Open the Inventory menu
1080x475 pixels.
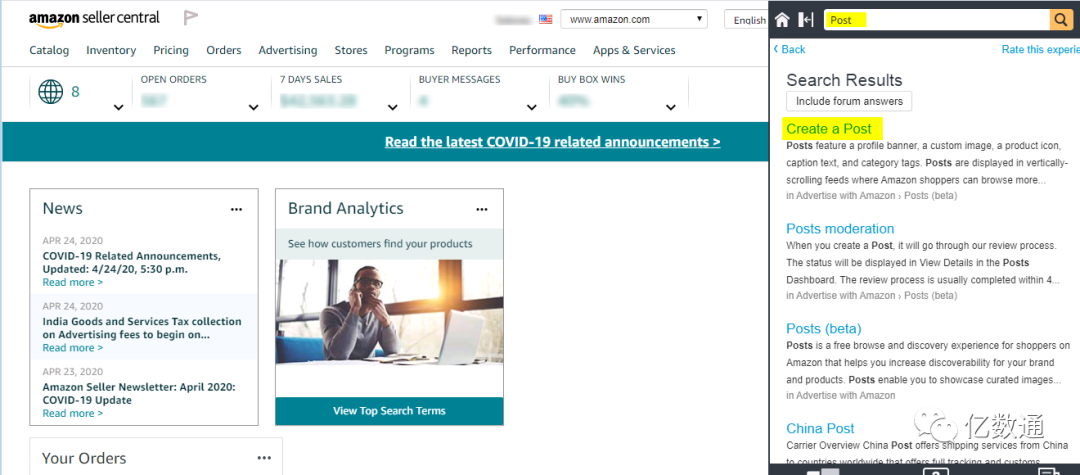(111, 50)
